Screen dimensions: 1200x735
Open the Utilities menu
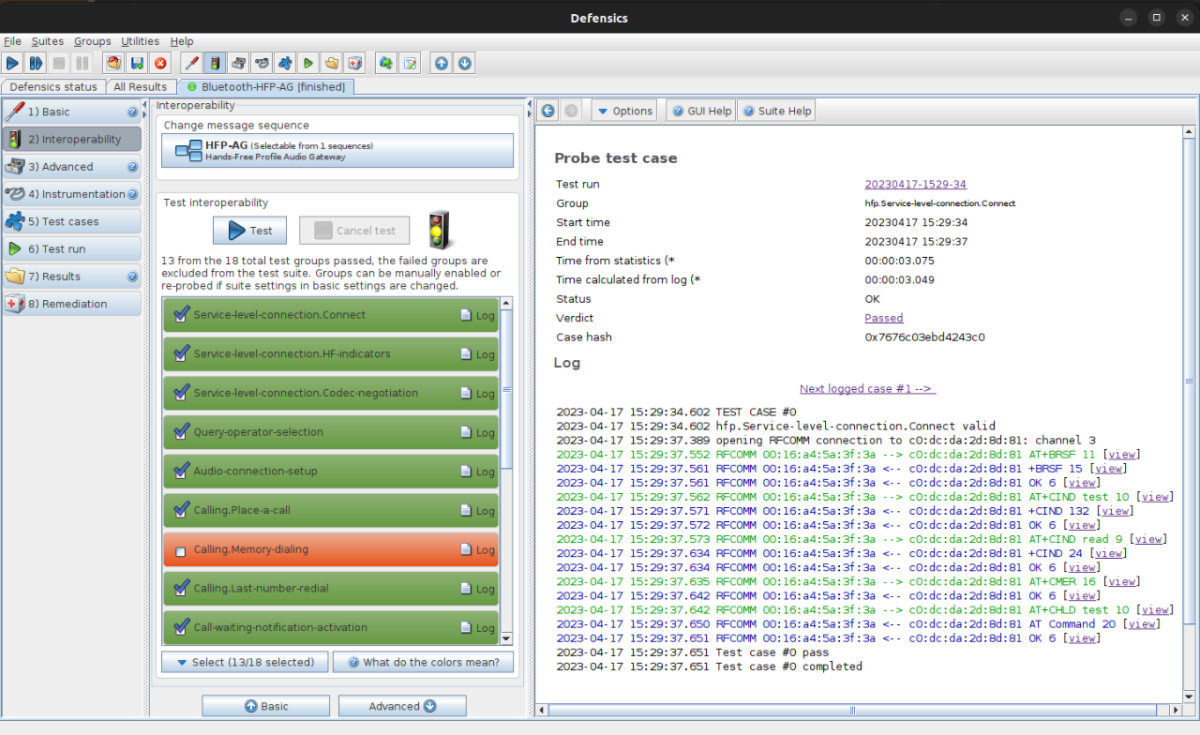pos(140,41)
